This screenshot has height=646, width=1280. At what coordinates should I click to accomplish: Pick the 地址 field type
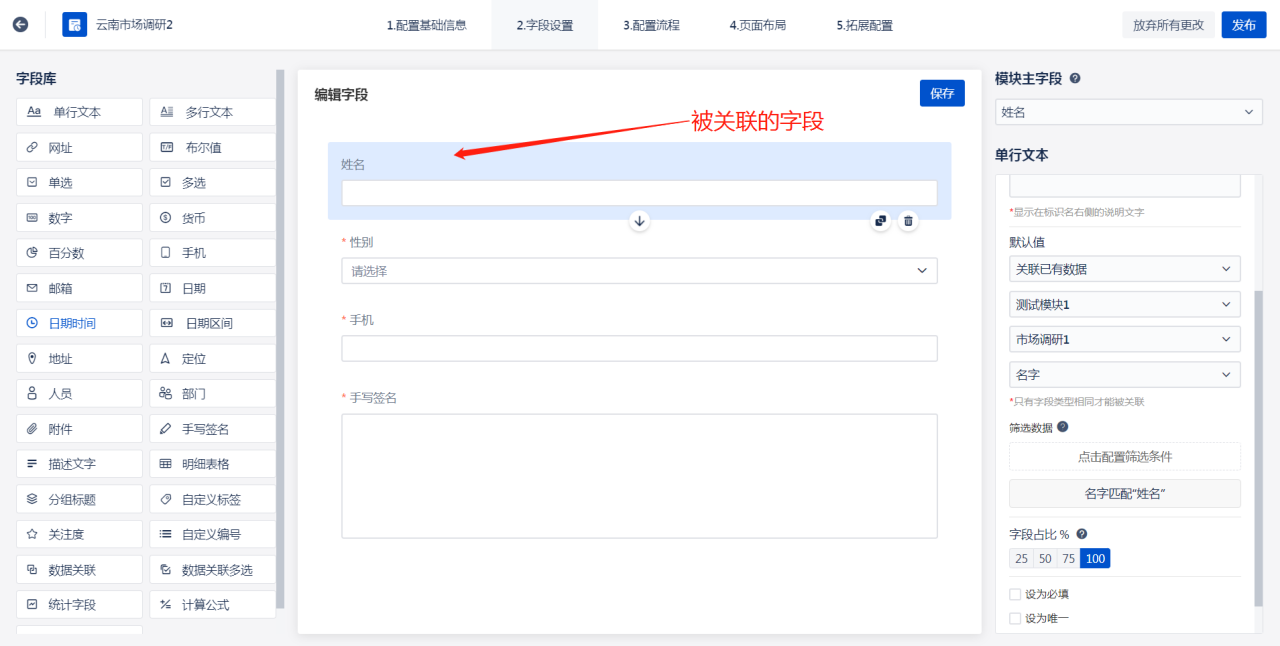click(x=80, y=359)
